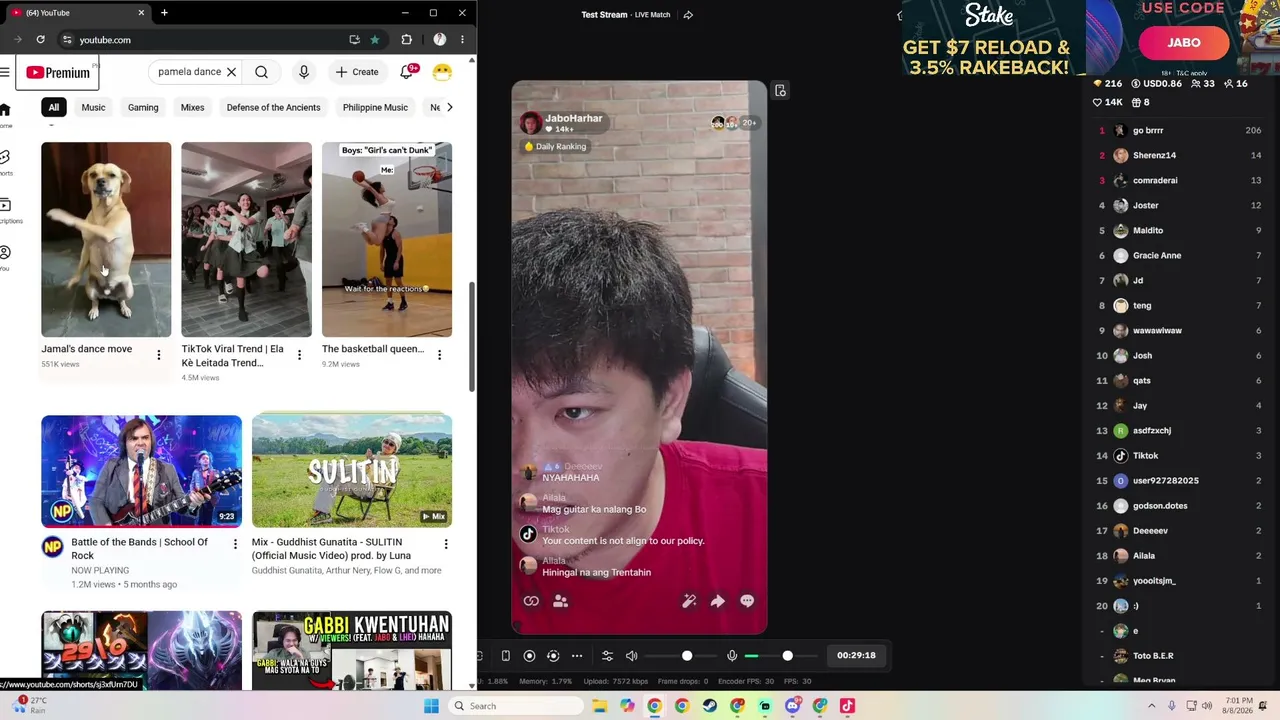Screen dimensions: 1280x720
Task: Open Chrome profile avatar
Action: 439,40
